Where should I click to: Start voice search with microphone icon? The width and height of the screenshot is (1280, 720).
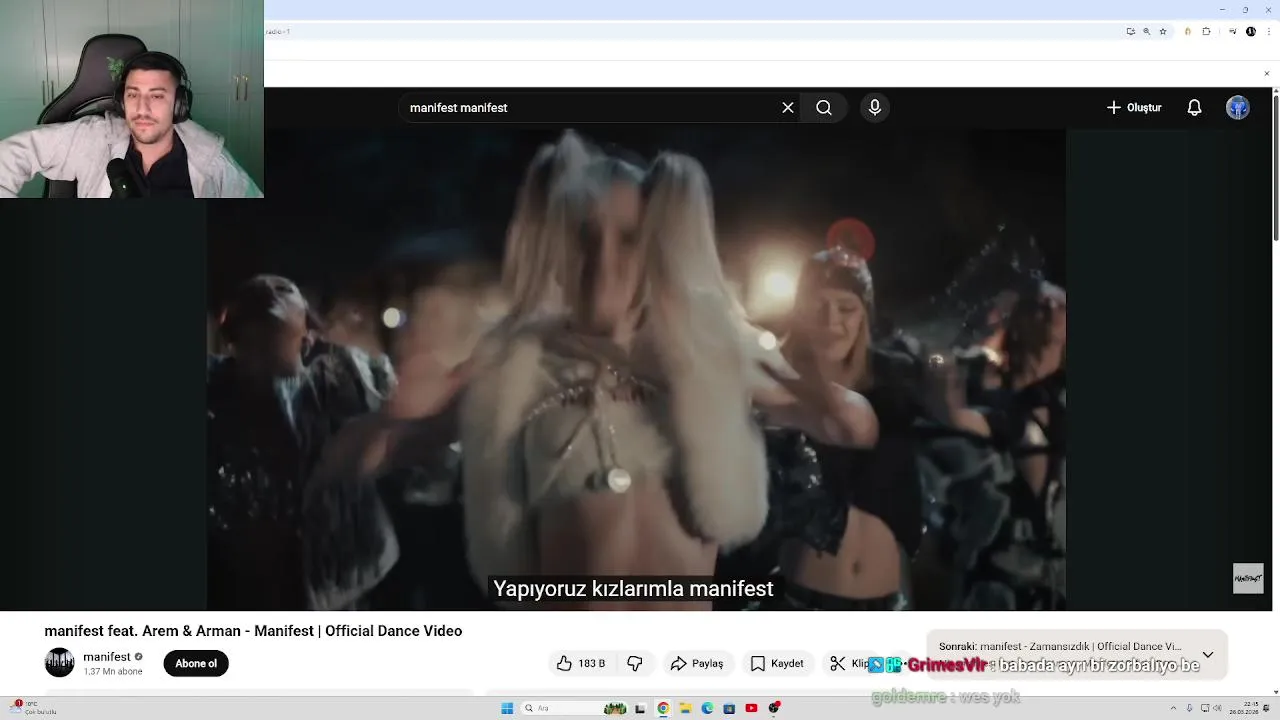875,108
